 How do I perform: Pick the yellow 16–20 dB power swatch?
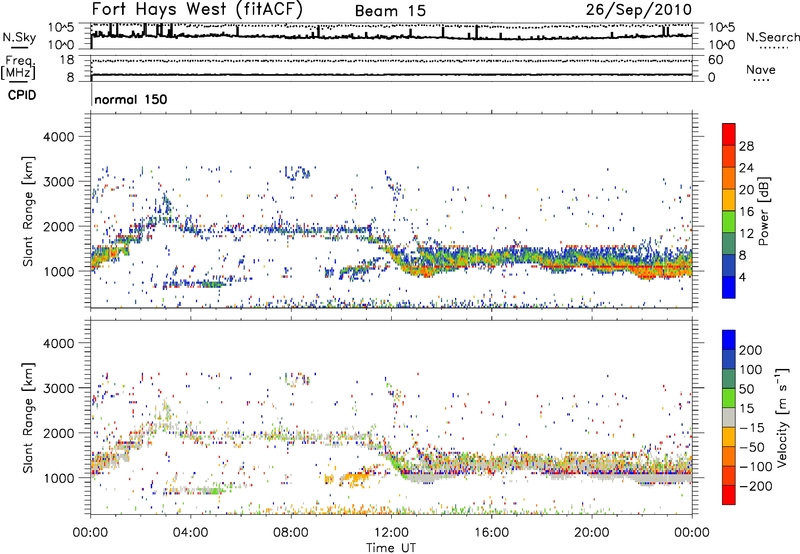pos(729,200)
